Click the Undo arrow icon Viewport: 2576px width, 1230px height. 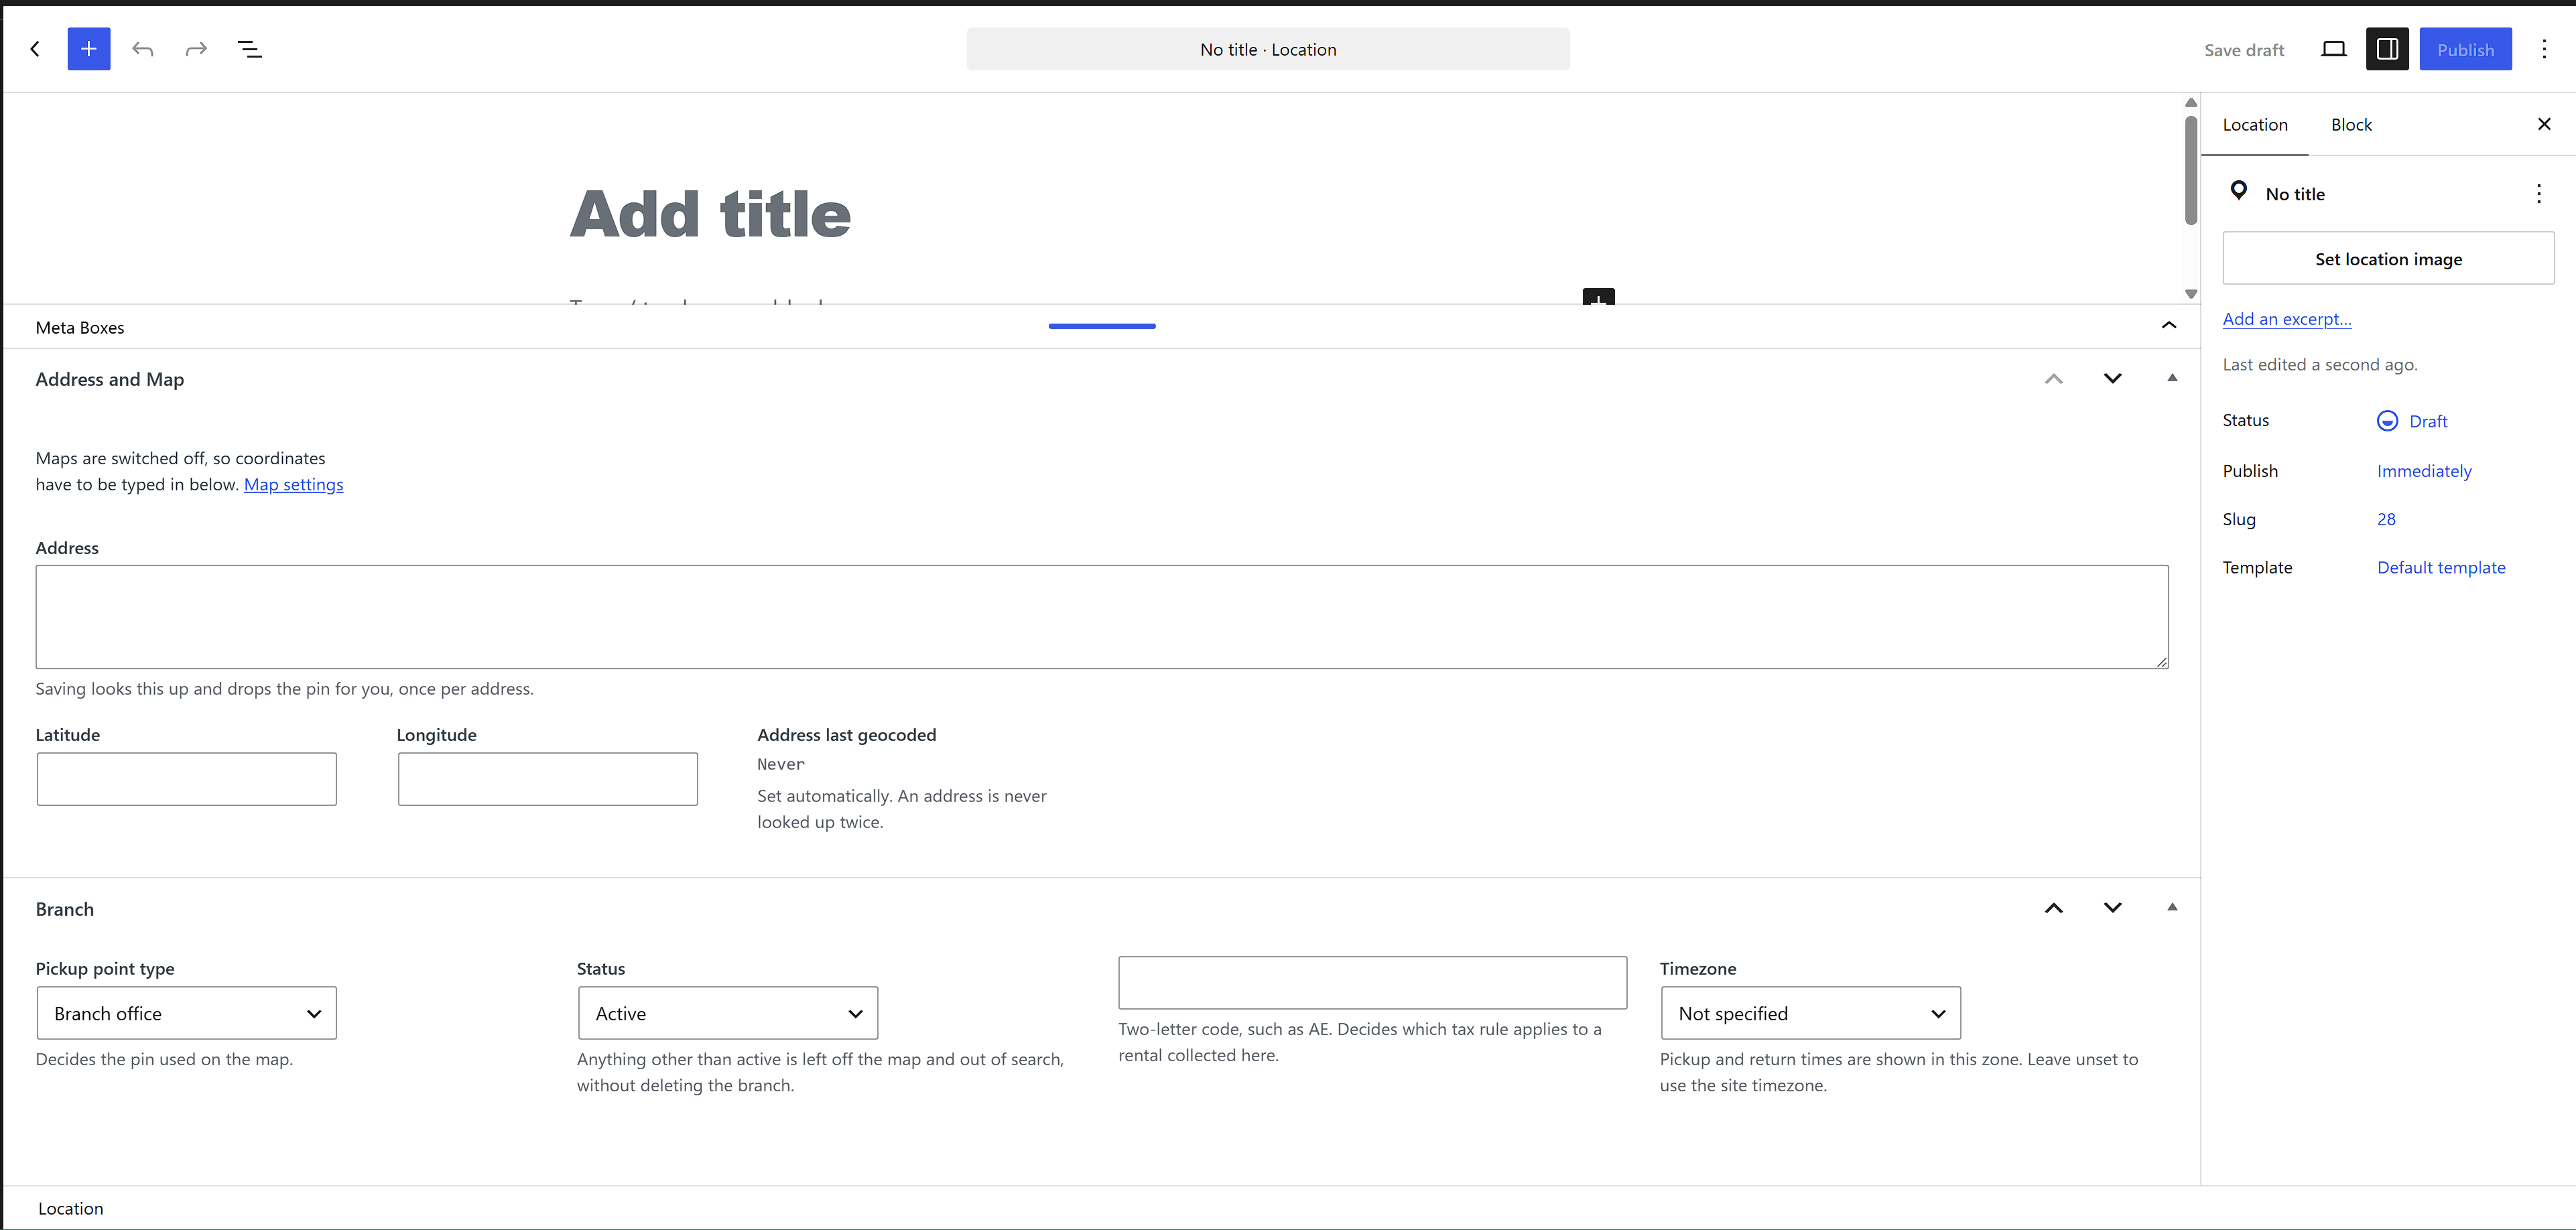click(143, 49)
